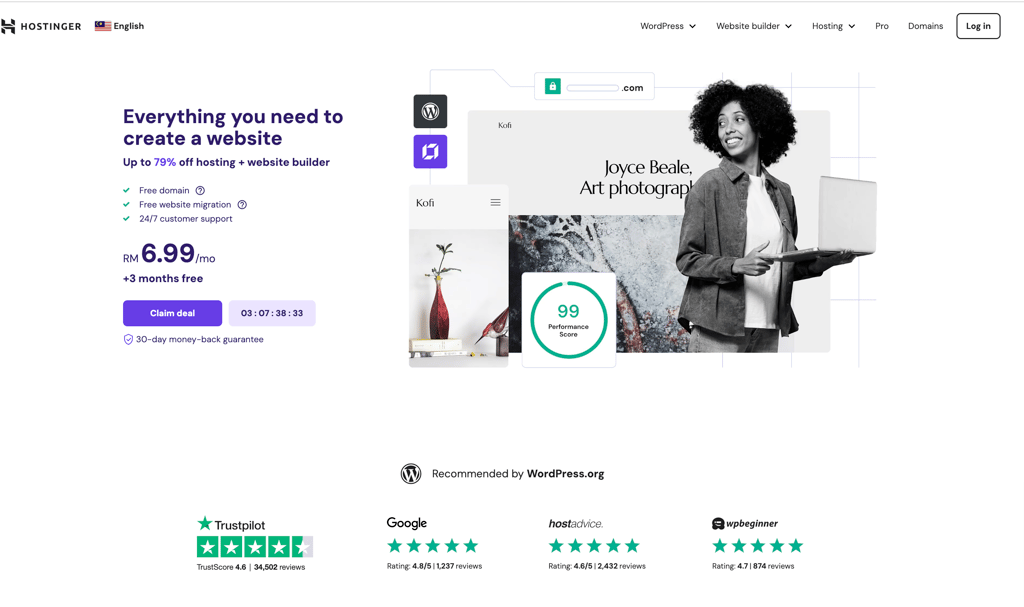
Task: Click the Log in button
Action: point(978,26)
